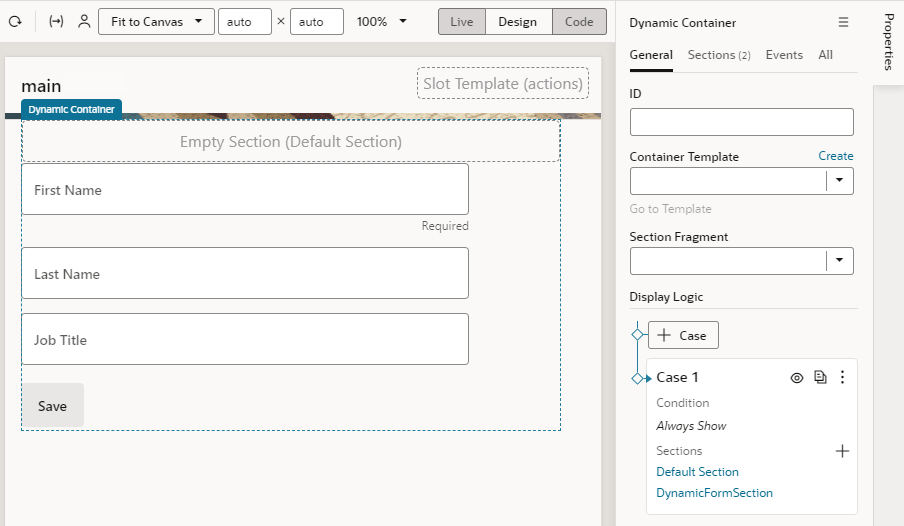Screen dimensions: 904x526
Task: Click the Go to Template link
Action: point(671,209)
